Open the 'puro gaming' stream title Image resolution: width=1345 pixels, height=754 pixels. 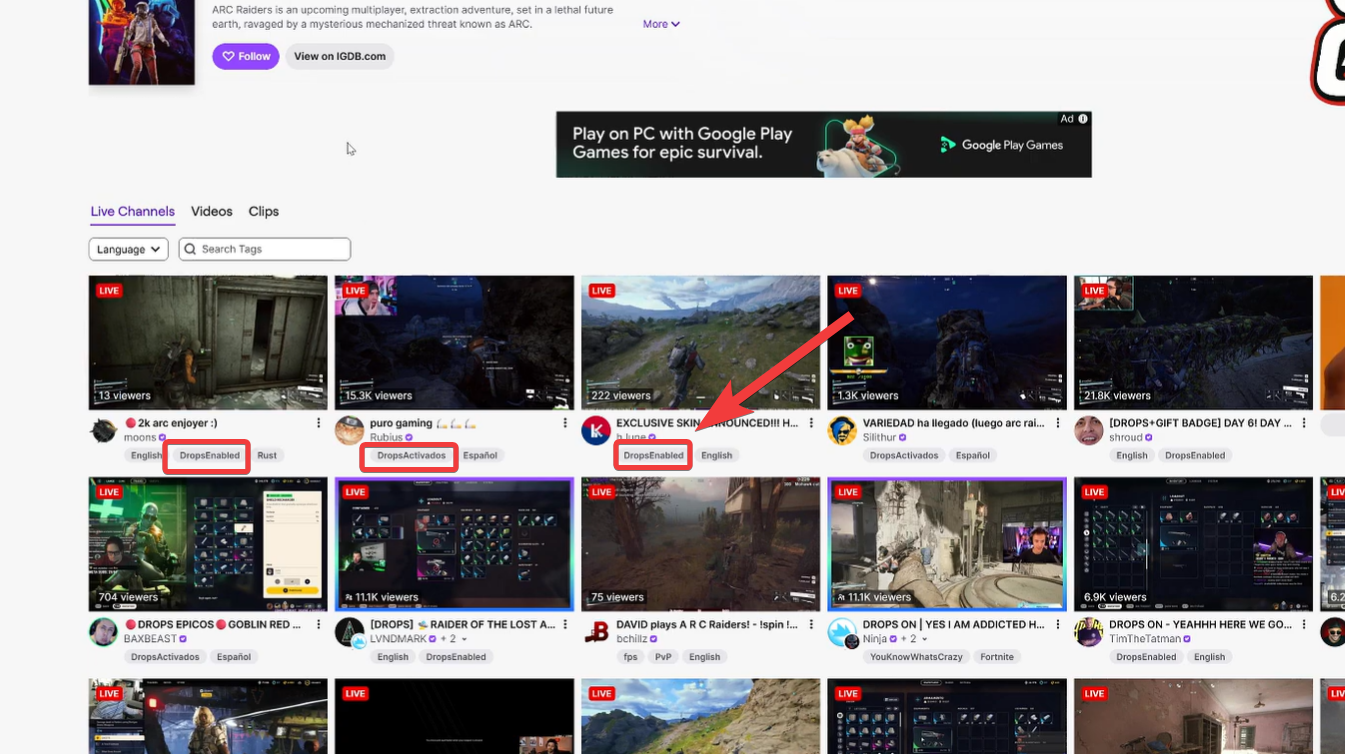point(423,423)
